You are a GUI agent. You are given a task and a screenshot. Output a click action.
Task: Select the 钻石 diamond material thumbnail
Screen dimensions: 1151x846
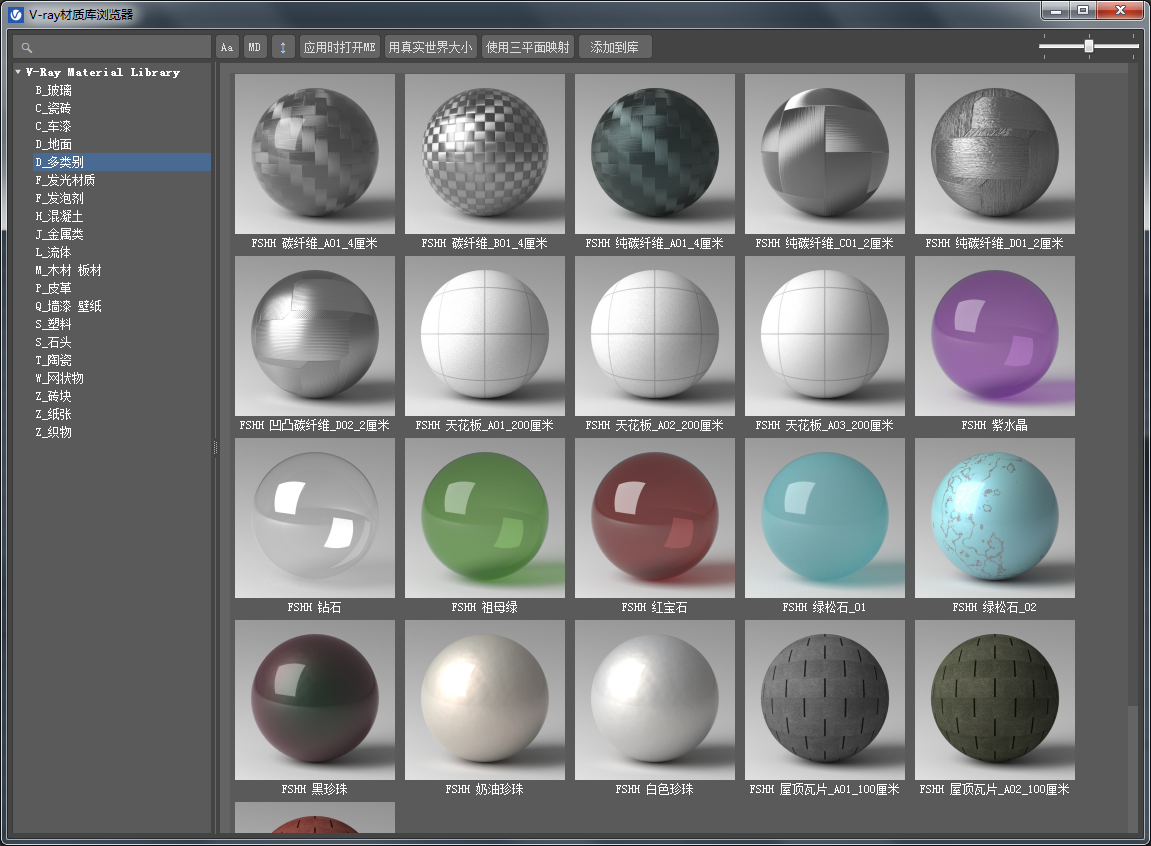click(315, 518)
